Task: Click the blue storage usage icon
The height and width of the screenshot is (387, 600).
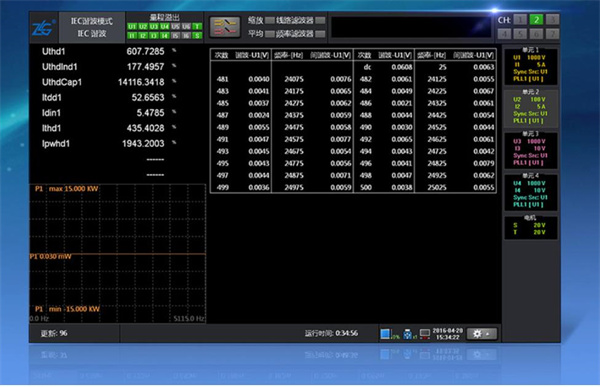Action: tap(385, 334)
